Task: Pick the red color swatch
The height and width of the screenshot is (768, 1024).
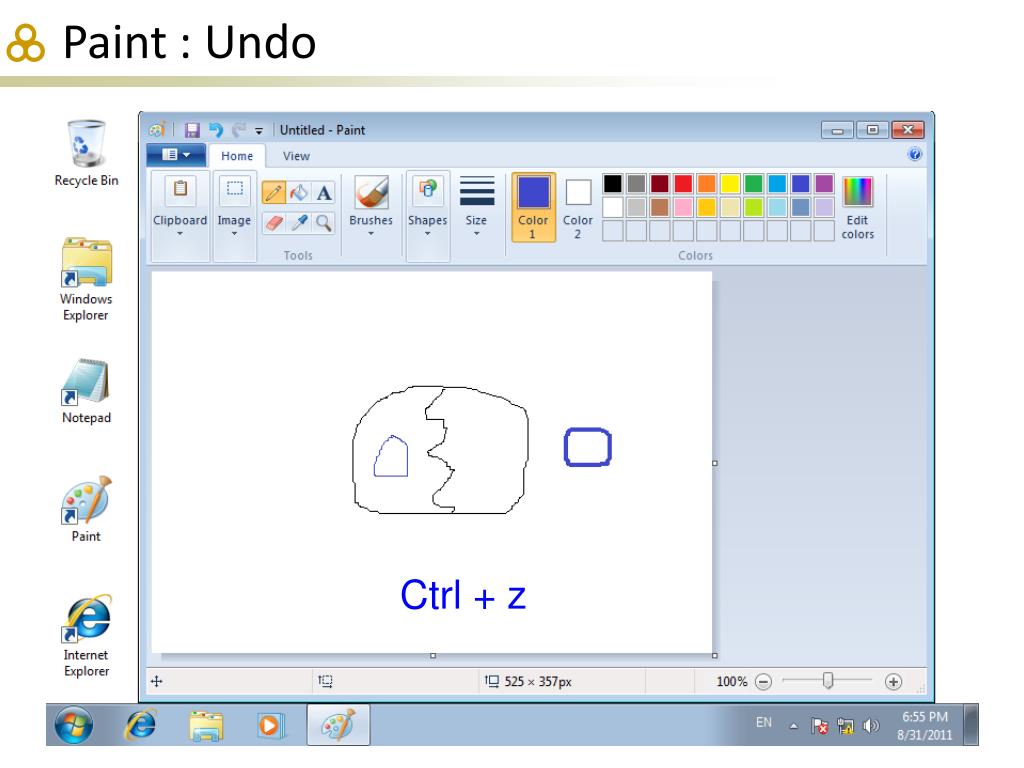Action: pyautogui.click(x=683, y=184)
